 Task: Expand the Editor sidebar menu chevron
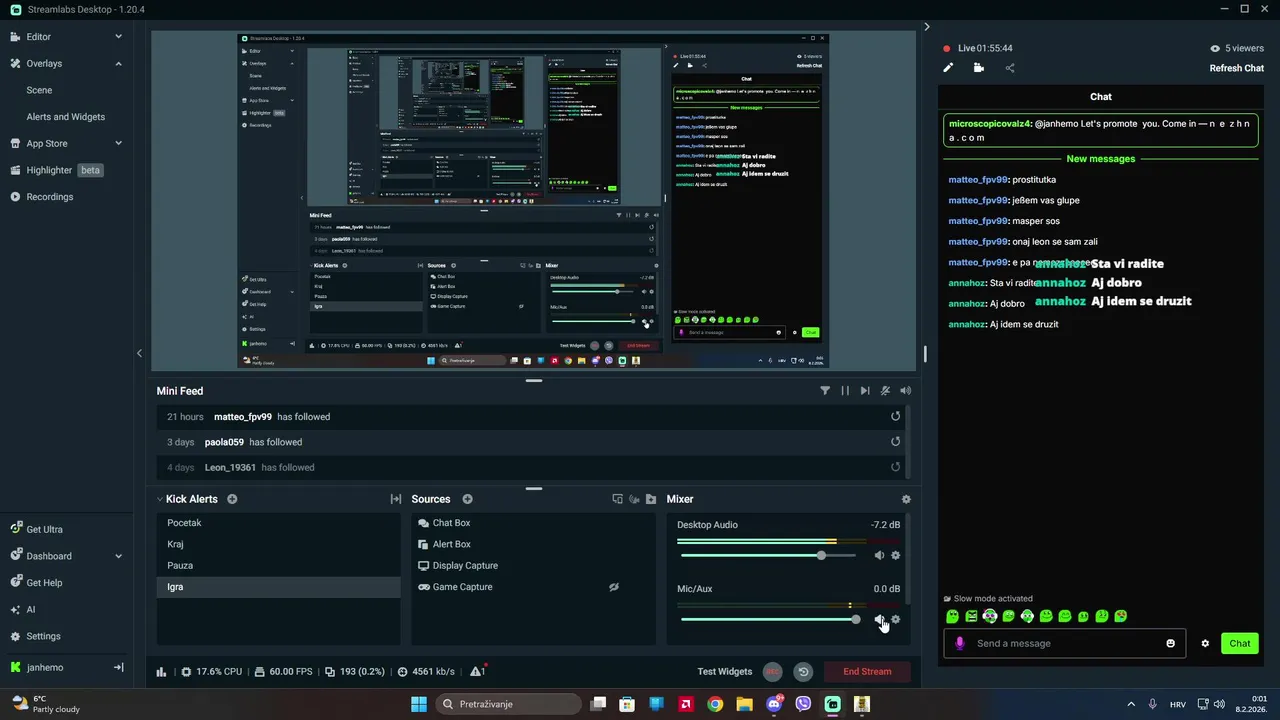click(118, 37)
